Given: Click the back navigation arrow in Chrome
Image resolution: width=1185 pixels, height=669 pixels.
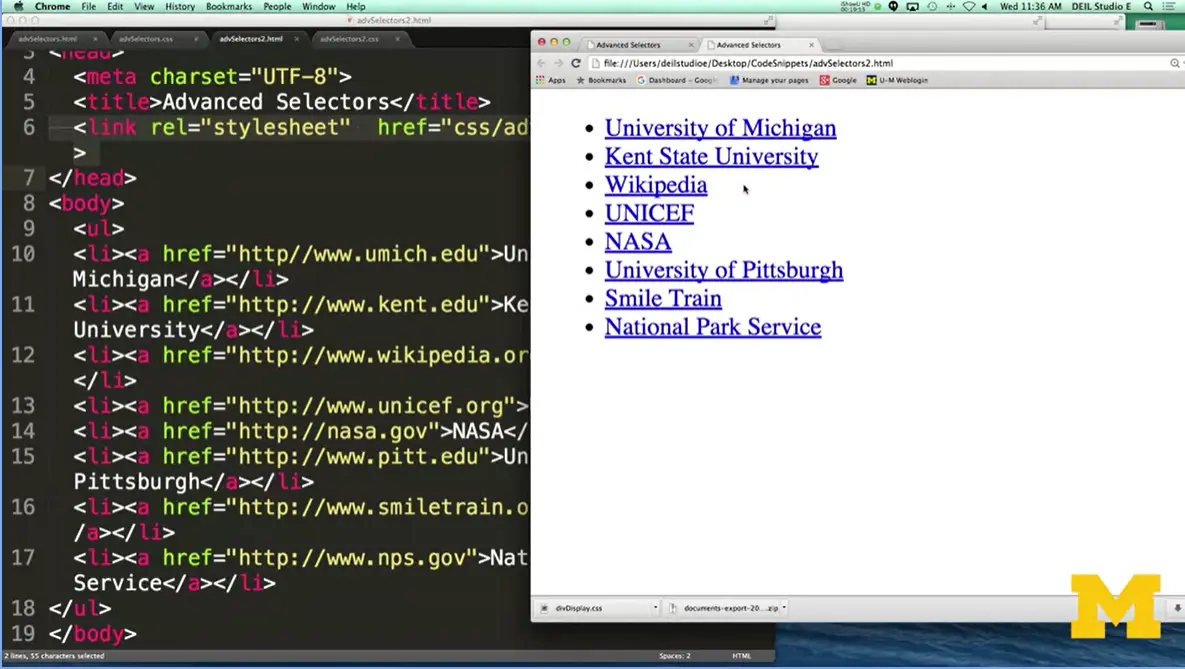Looking at the screenshot, I should tap(539, 62).
